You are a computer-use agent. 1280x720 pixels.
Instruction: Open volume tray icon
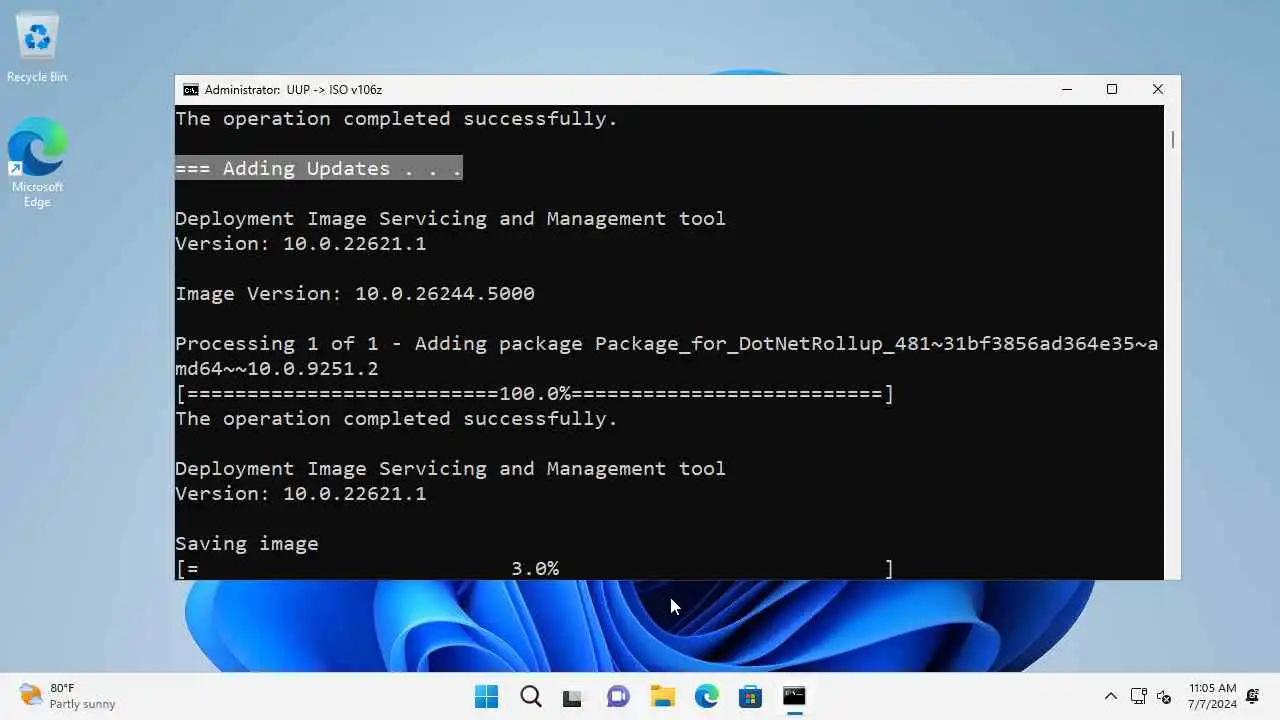click(x=1164, y=696)
